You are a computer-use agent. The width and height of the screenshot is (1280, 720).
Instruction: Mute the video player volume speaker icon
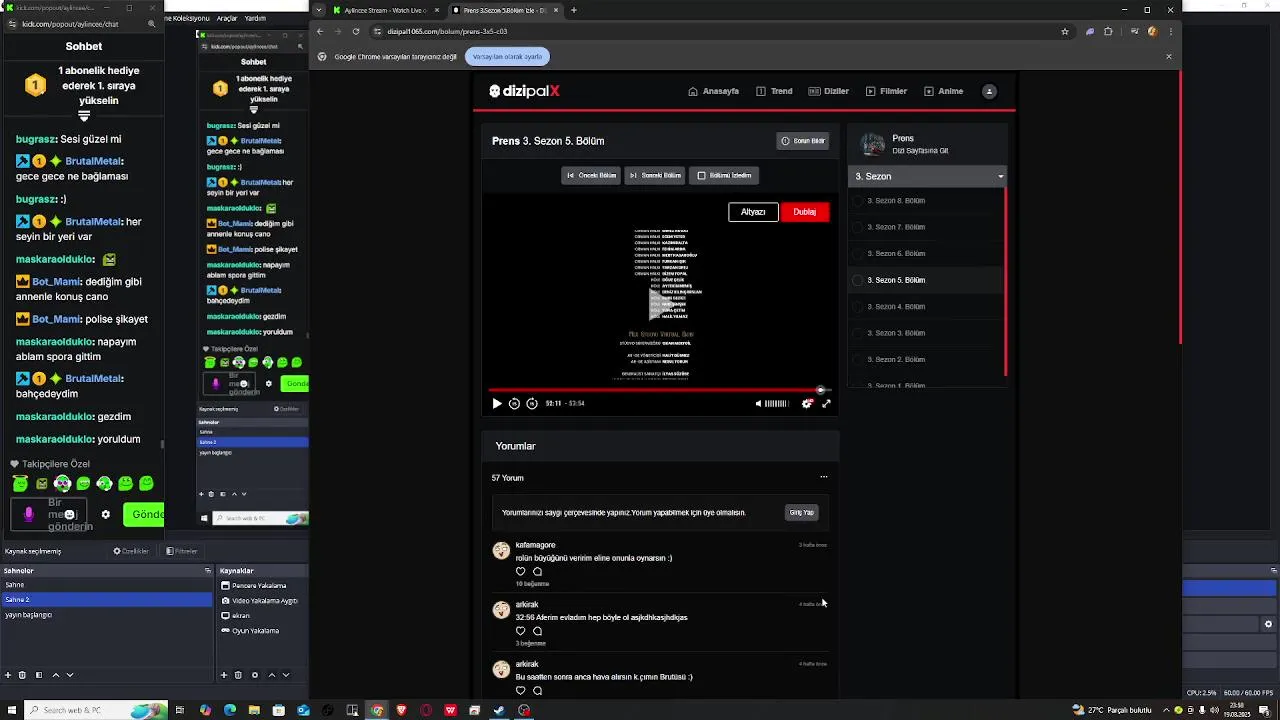(758, 404)
